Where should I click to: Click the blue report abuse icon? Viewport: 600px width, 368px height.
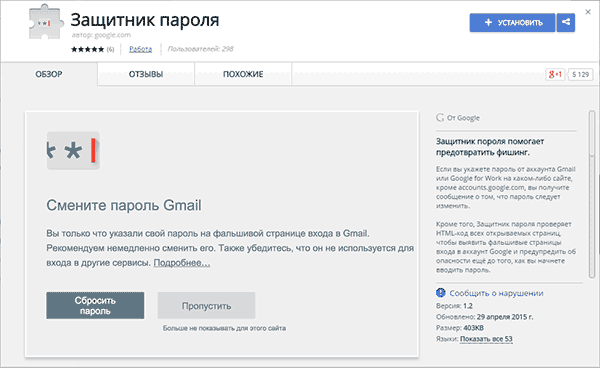click(x=441, y=293)
